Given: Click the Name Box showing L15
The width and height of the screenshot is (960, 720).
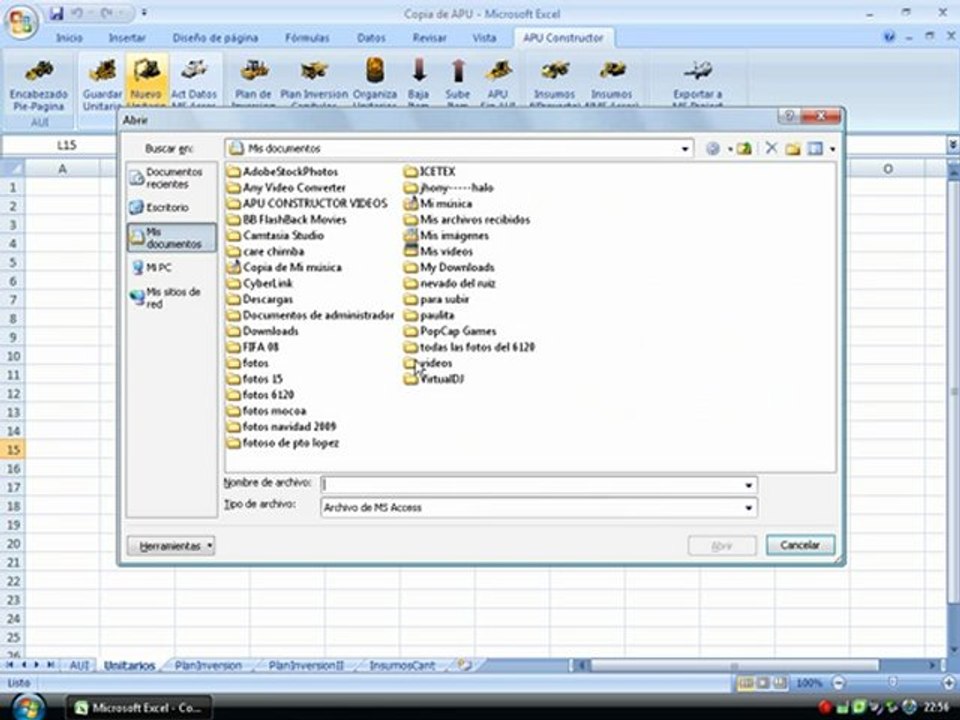Looking at the screenshot, I should [66, 145].
